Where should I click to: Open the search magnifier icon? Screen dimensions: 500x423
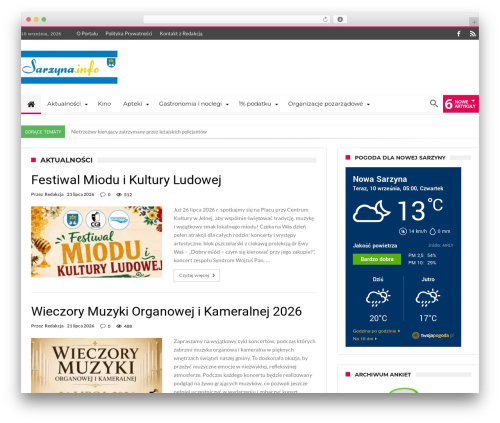(434, 103)
